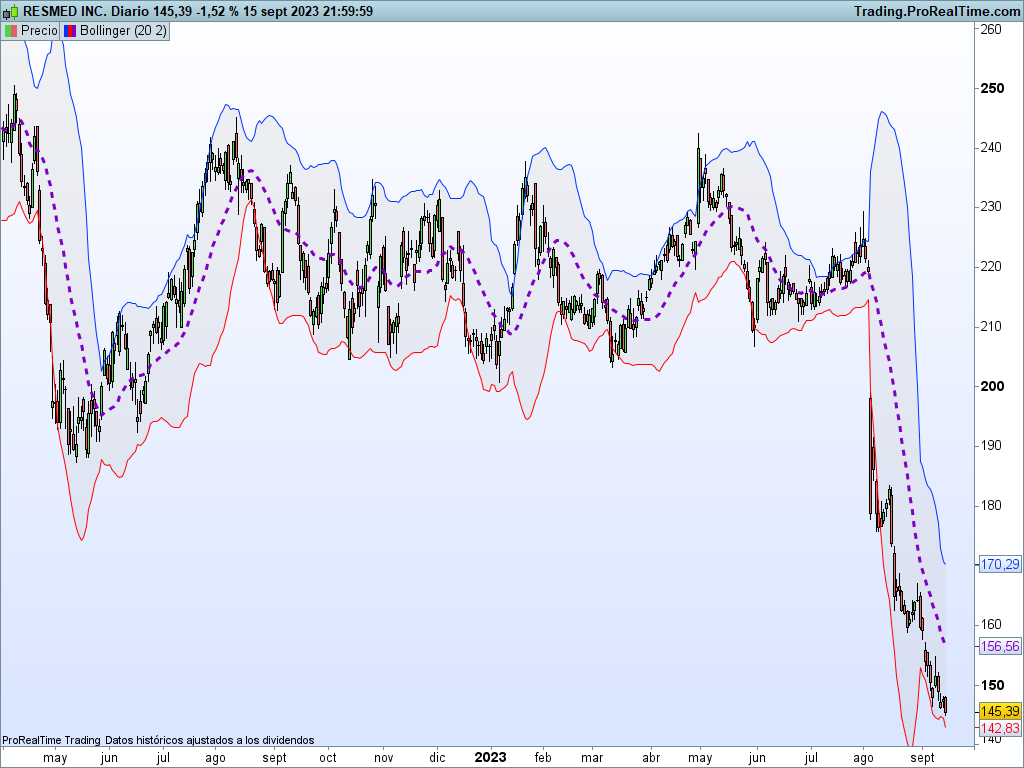Click the 150 price axis label

coord(993,685)
